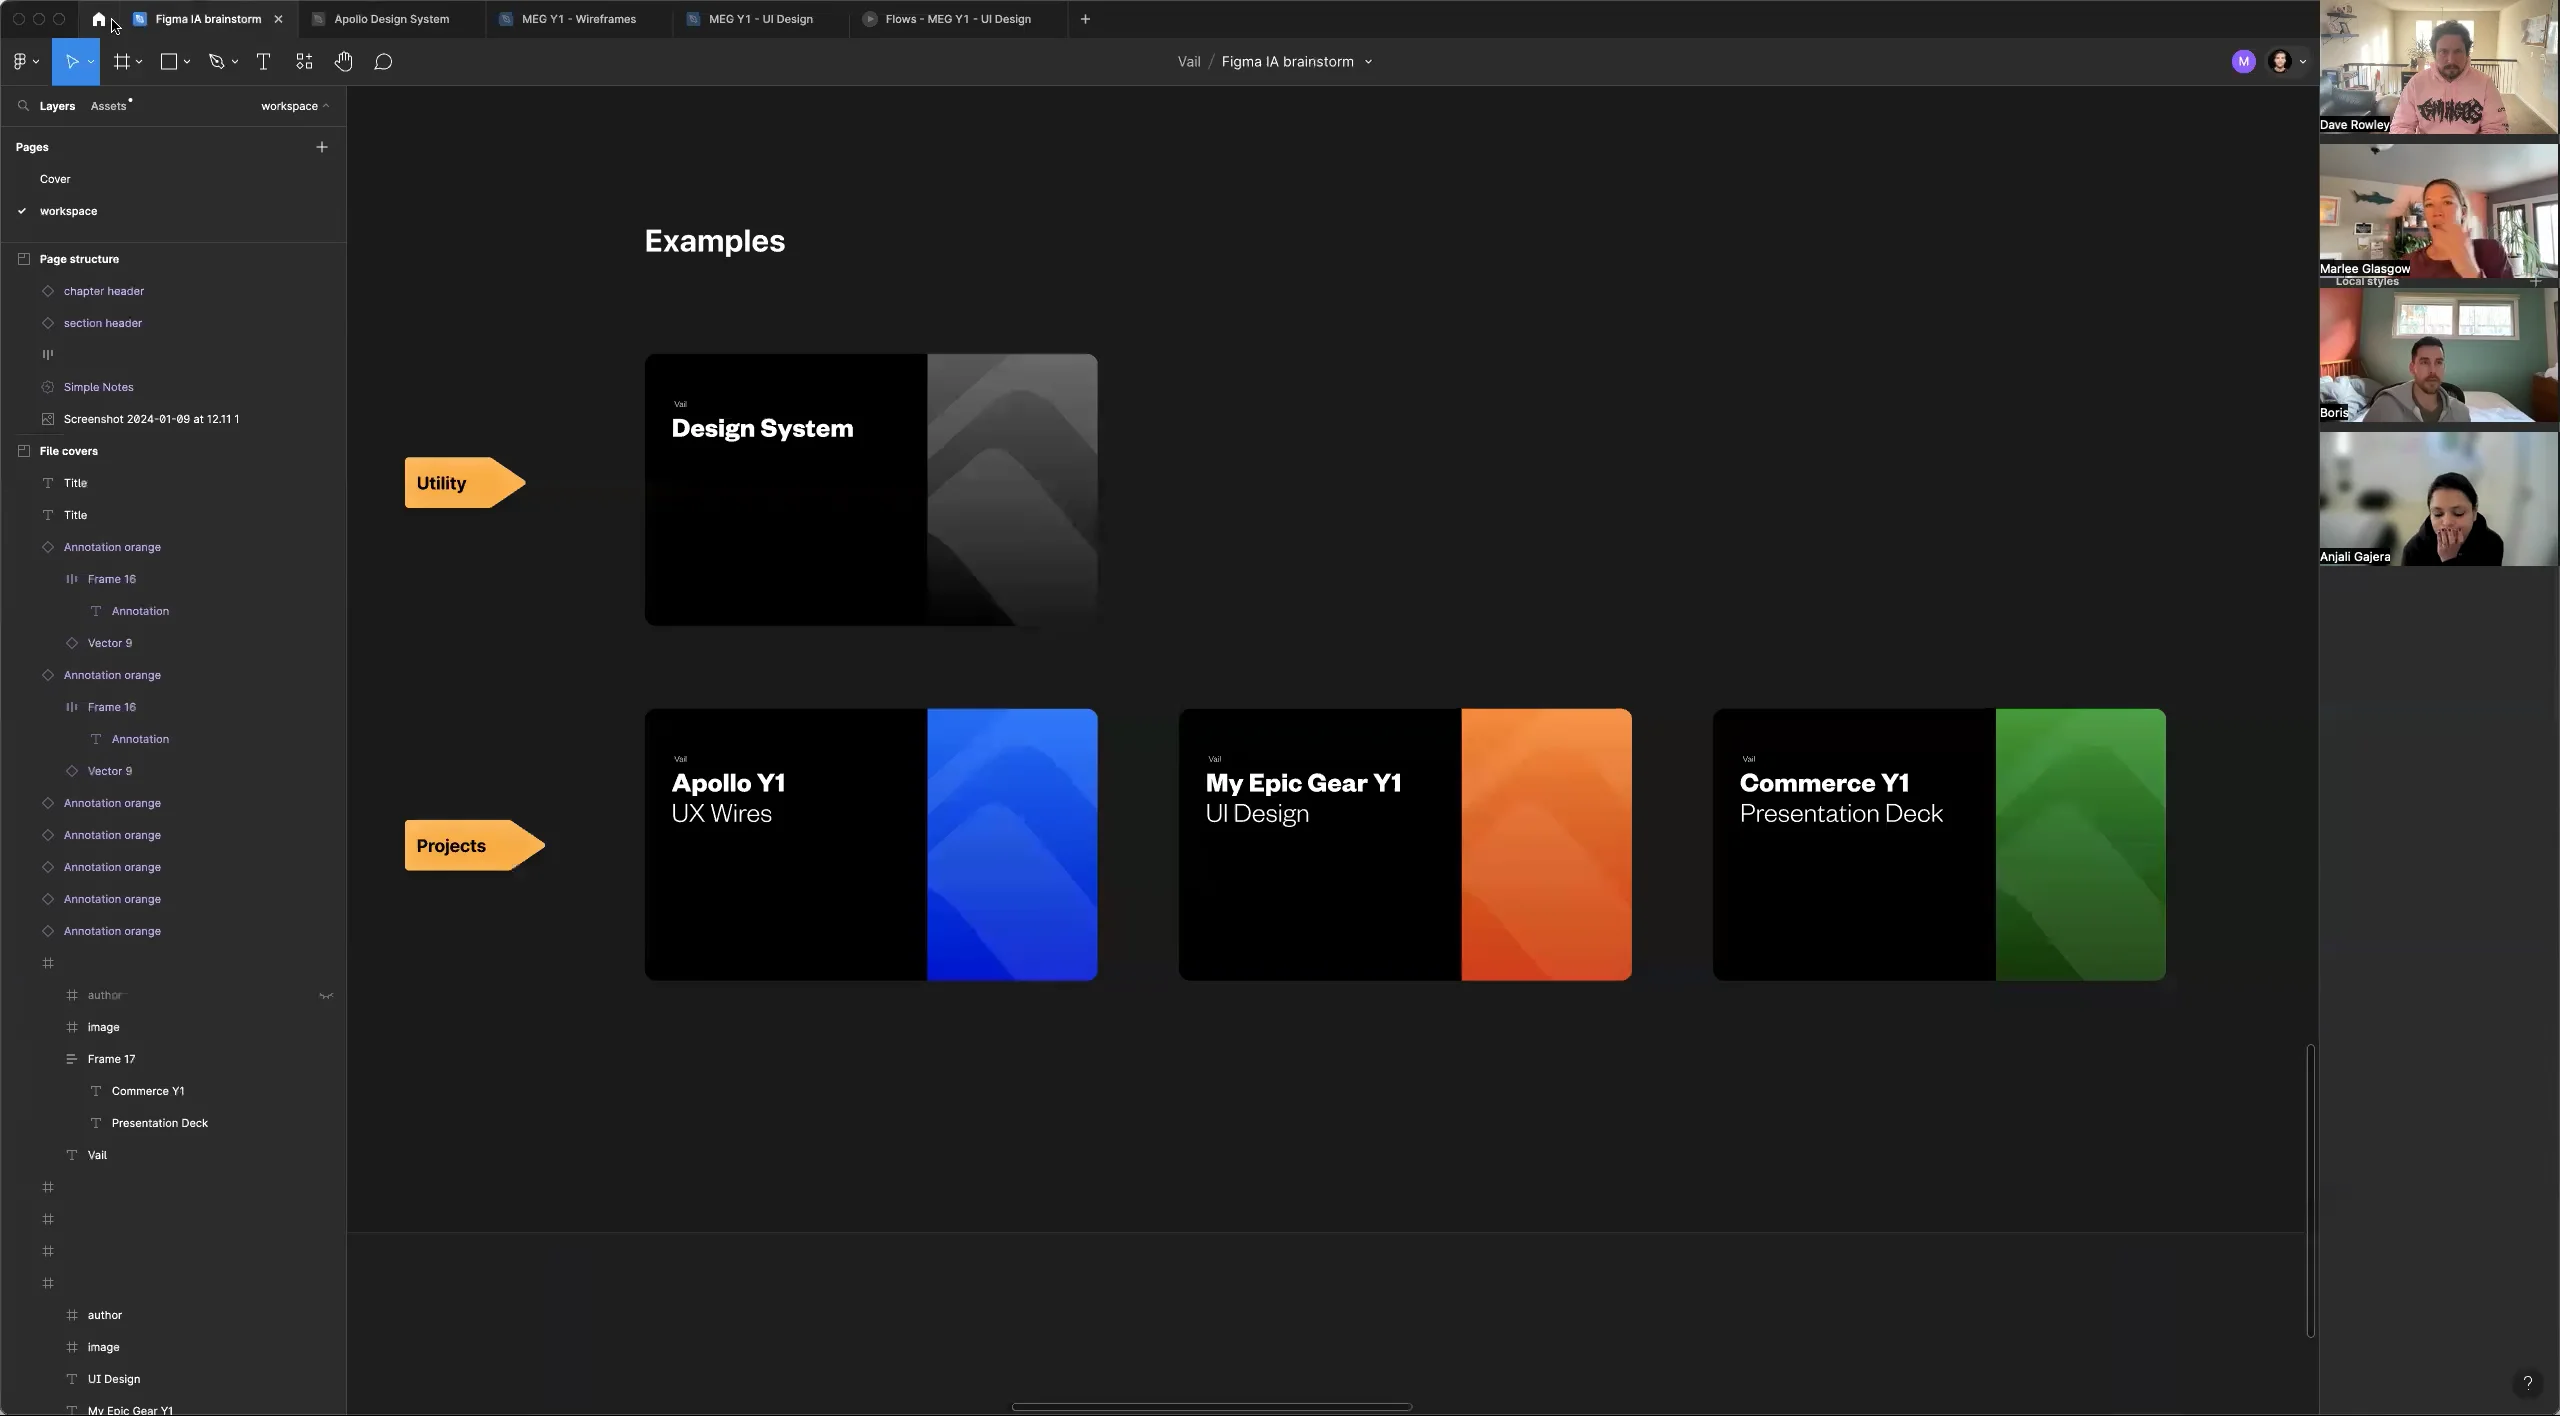The height and width of the screenshot is (1416, 2560).
Task: Select the Cover page in Pages list
Action: 54,179
